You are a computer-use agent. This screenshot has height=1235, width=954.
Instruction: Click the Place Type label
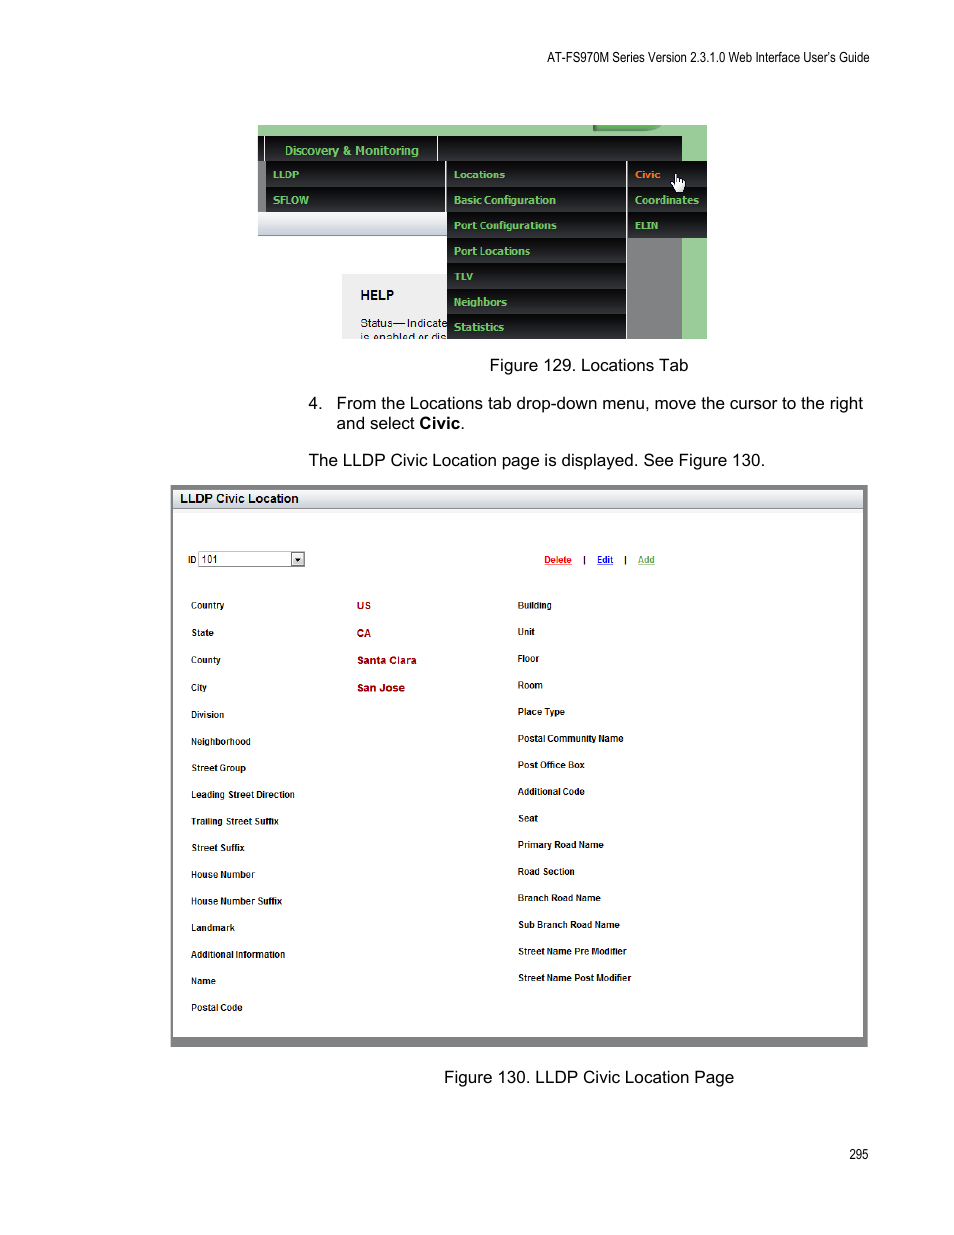[541, 712]
